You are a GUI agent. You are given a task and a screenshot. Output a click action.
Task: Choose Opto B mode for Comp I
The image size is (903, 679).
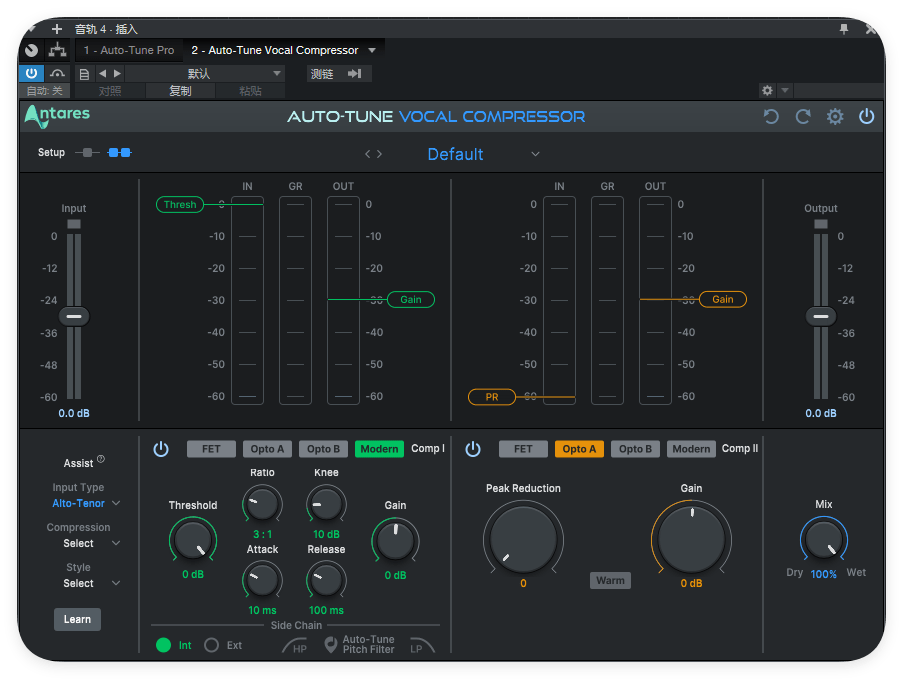point(323,449)
